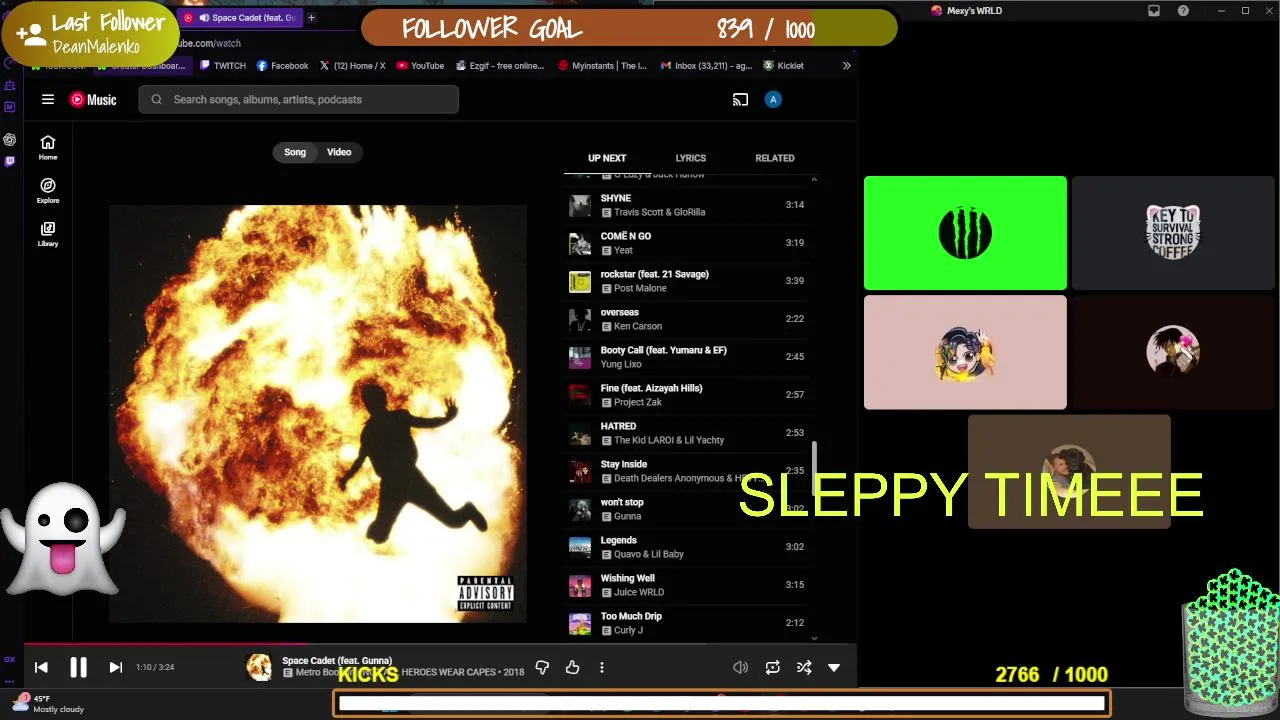Open the account avatar menu
The width and height of the screenshot is (1280, 720).
(773, 99)
